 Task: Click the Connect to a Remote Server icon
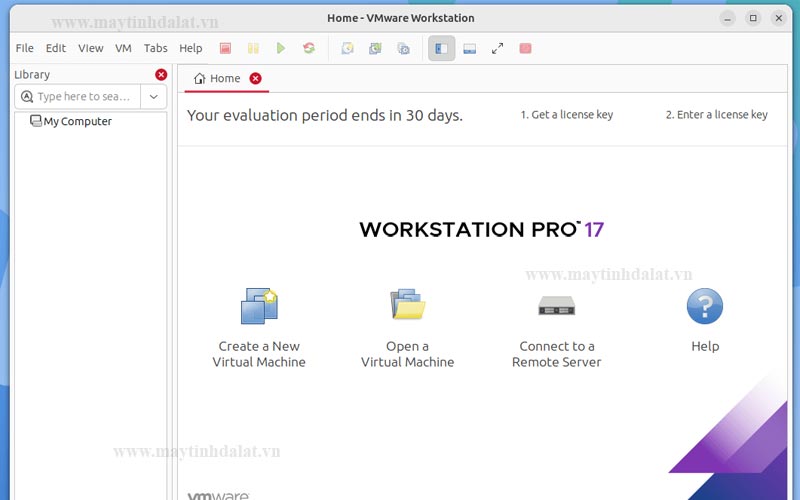pos(557,306)
